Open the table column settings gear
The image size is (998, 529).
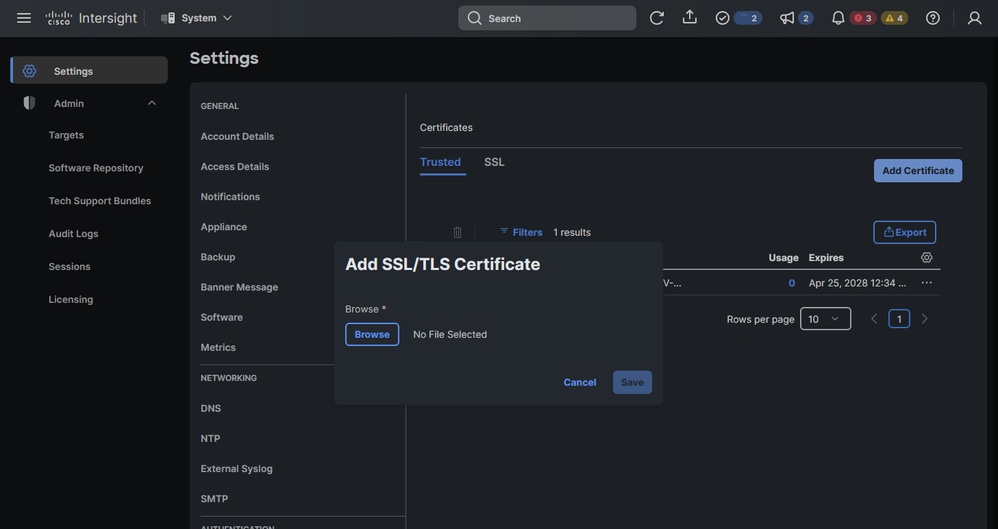coord(927,257)
